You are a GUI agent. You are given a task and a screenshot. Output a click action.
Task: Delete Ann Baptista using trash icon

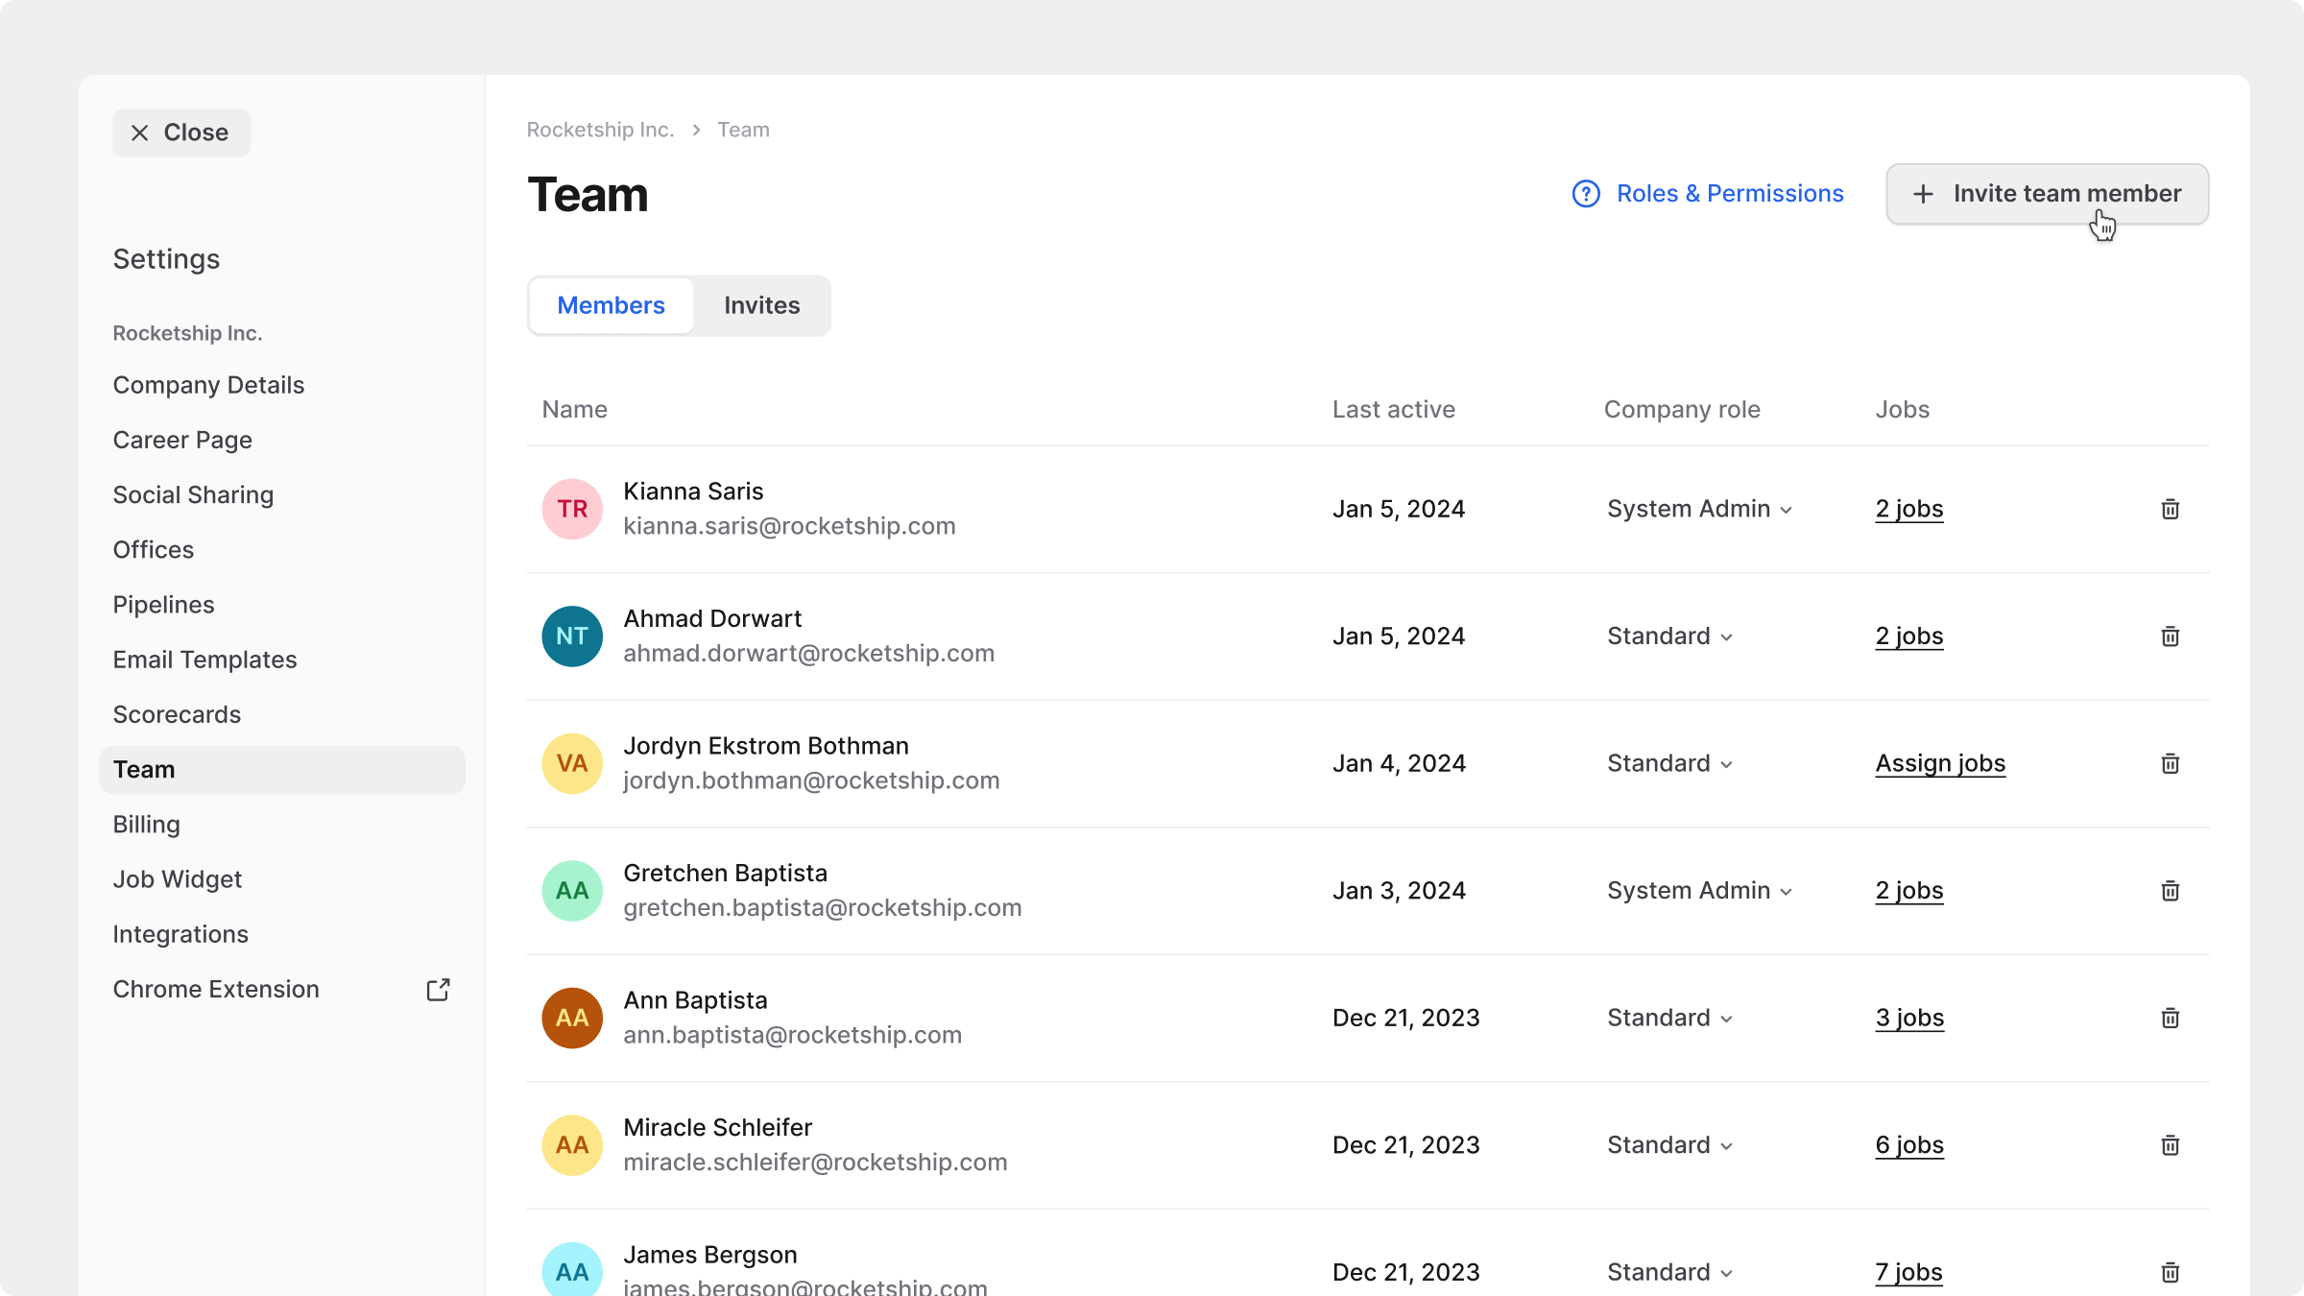tap(2169, 1018)
